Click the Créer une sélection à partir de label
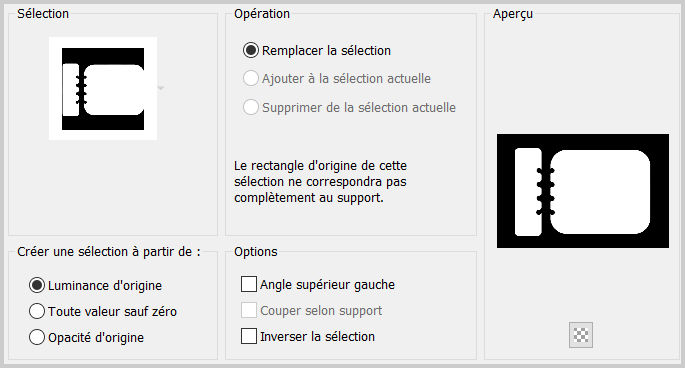This screenshot has height=368, width=685. [109, 252]
